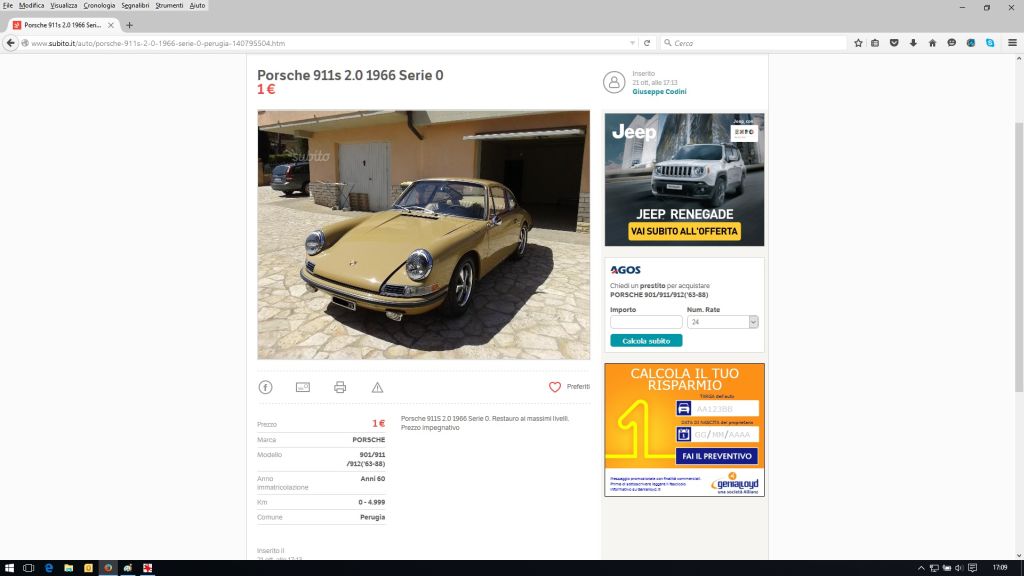Click the Calcola subito button
This screenshot has height=576, width=1024.
646,341
